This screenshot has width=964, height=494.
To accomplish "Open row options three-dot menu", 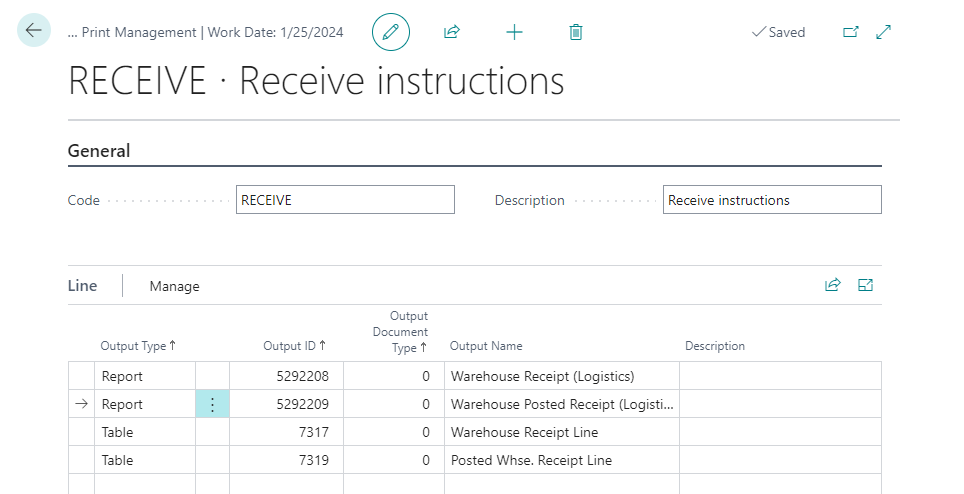I will pos(212,404).
